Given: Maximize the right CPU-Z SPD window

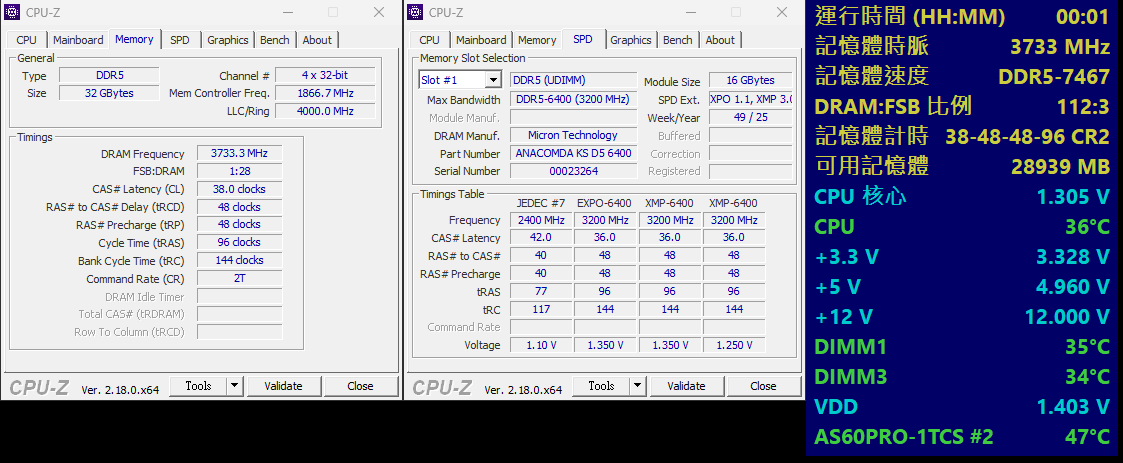Looking at the screenshot, I should [735, 13].
